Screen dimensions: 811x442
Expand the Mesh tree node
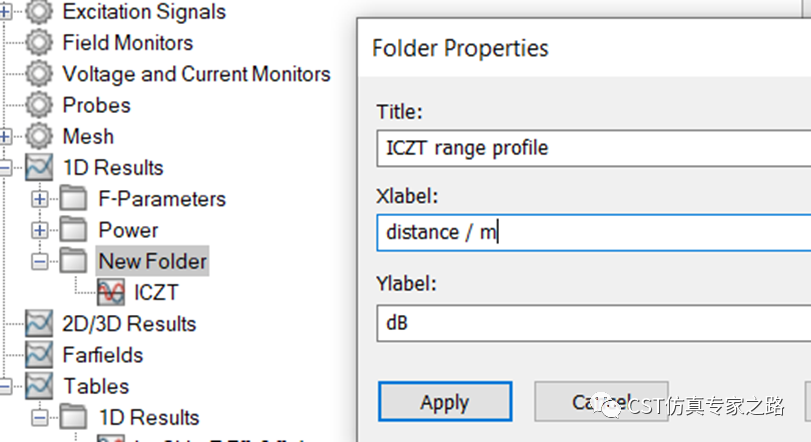click(5, 136)
